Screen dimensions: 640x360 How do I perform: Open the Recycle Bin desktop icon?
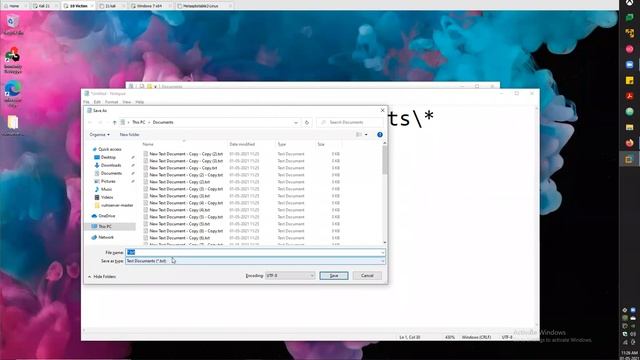pyautogui.click(x=12, y=24)
